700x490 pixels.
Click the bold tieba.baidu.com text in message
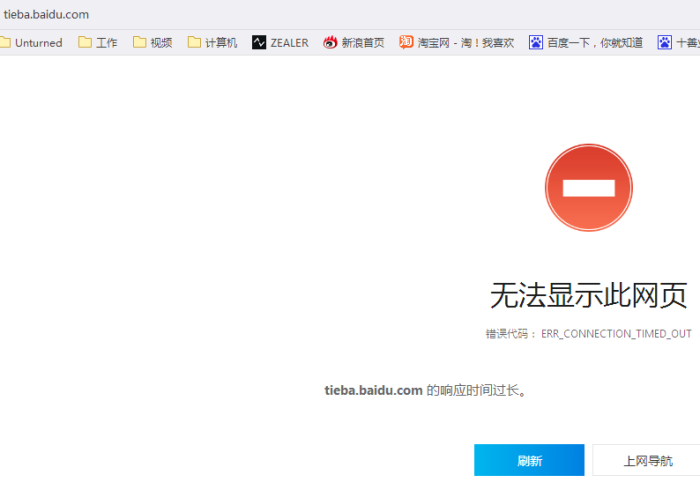point(373,390)
